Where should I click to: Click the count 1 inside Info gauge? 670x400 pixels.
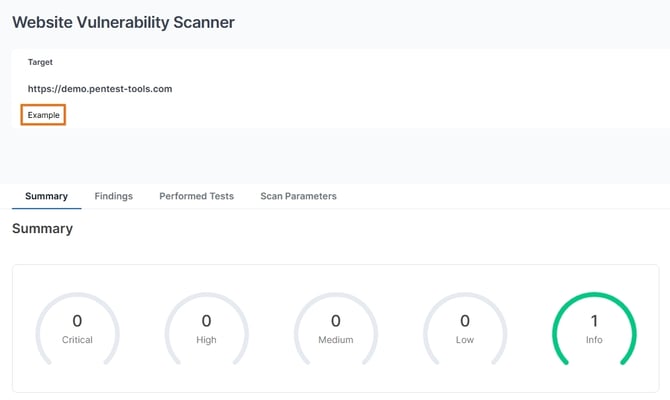pyautogui.click(x=594, y=321)
